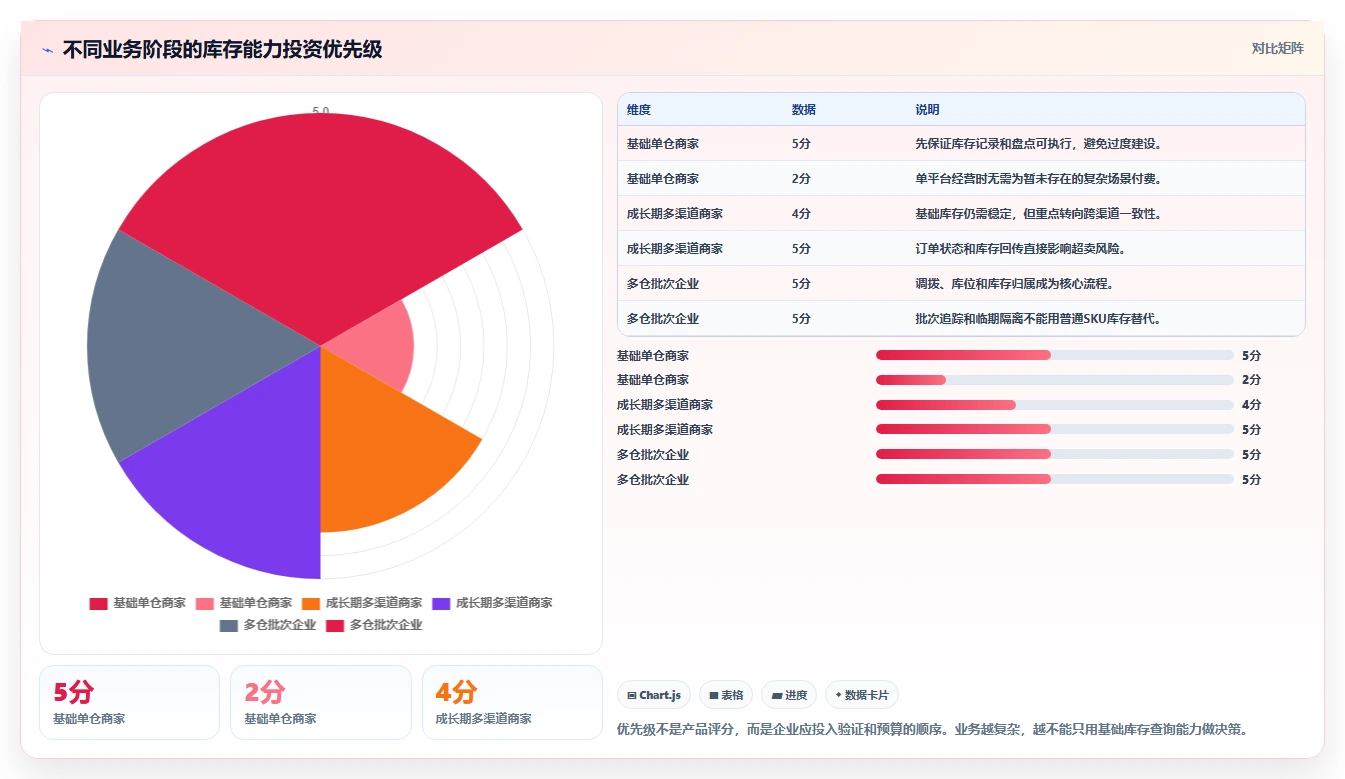Image resolution: width=1345 pixels, height=779 pixels.
Task: Click the lightning icon beside the title
Action: coord(47,50)
